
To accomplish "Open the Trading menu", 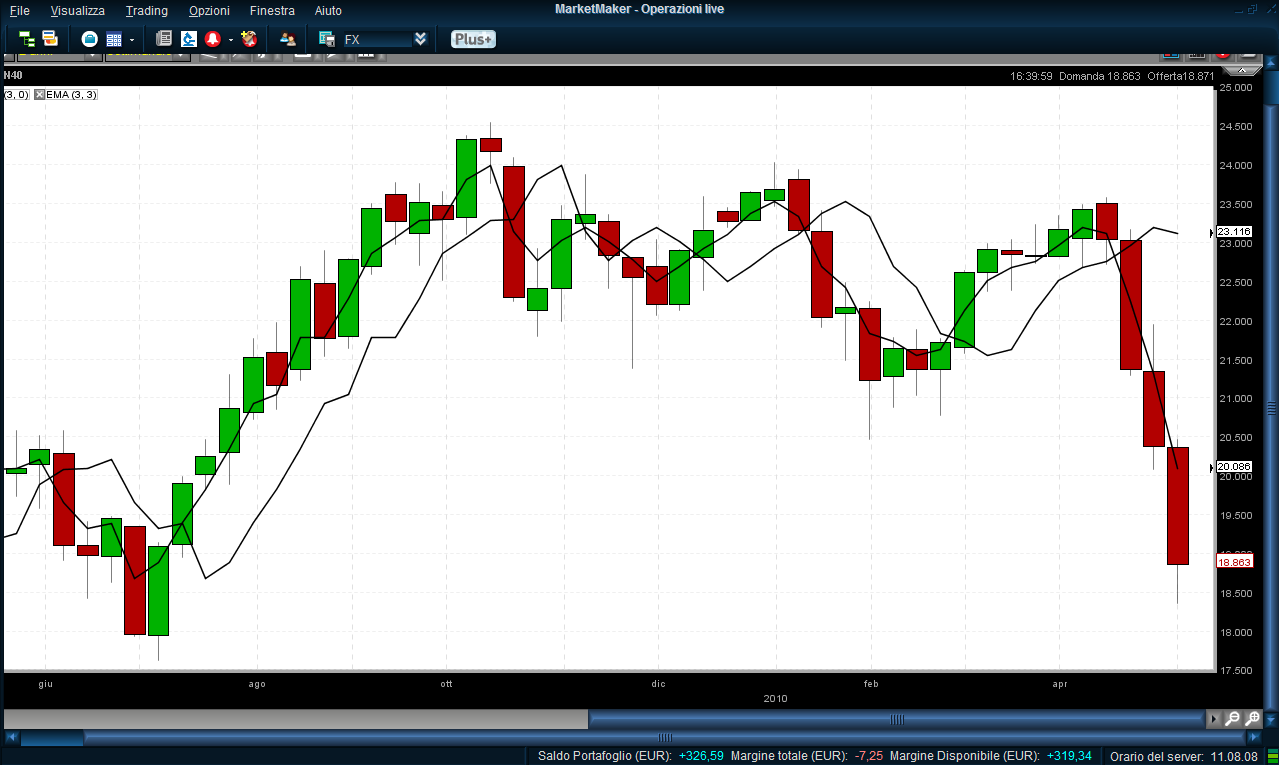I will pos(146,10).
